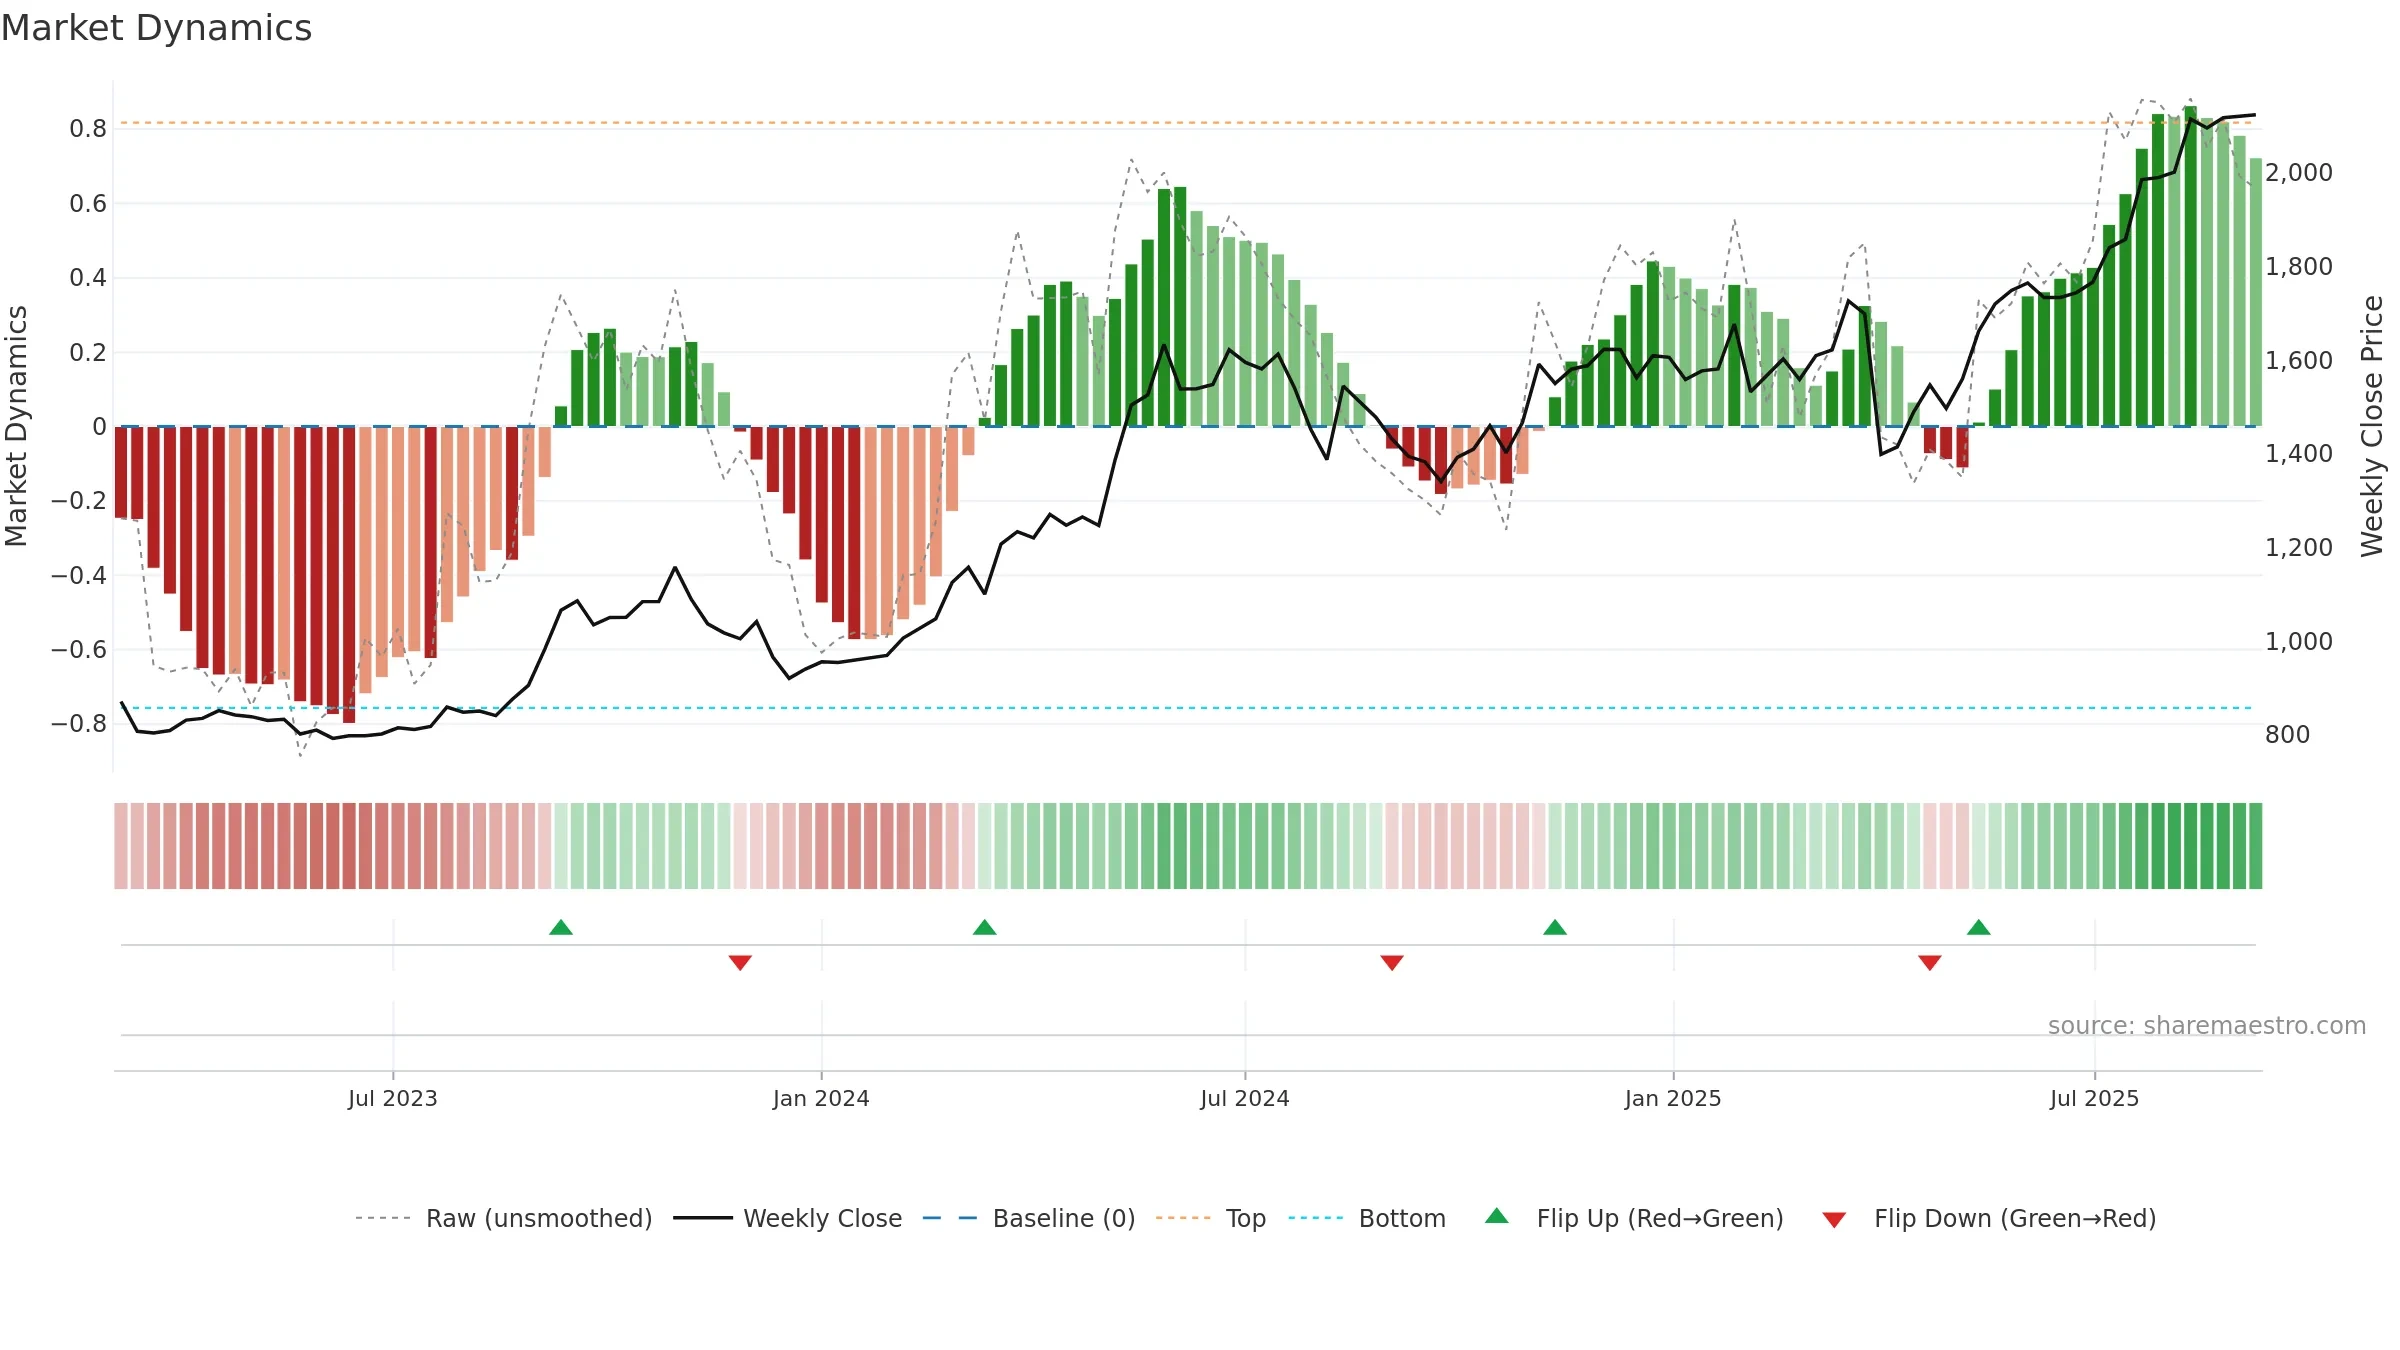Click the last green flip-up marker before Jul 2025
This screenshot has height=1350, width=2400.
1979,927
